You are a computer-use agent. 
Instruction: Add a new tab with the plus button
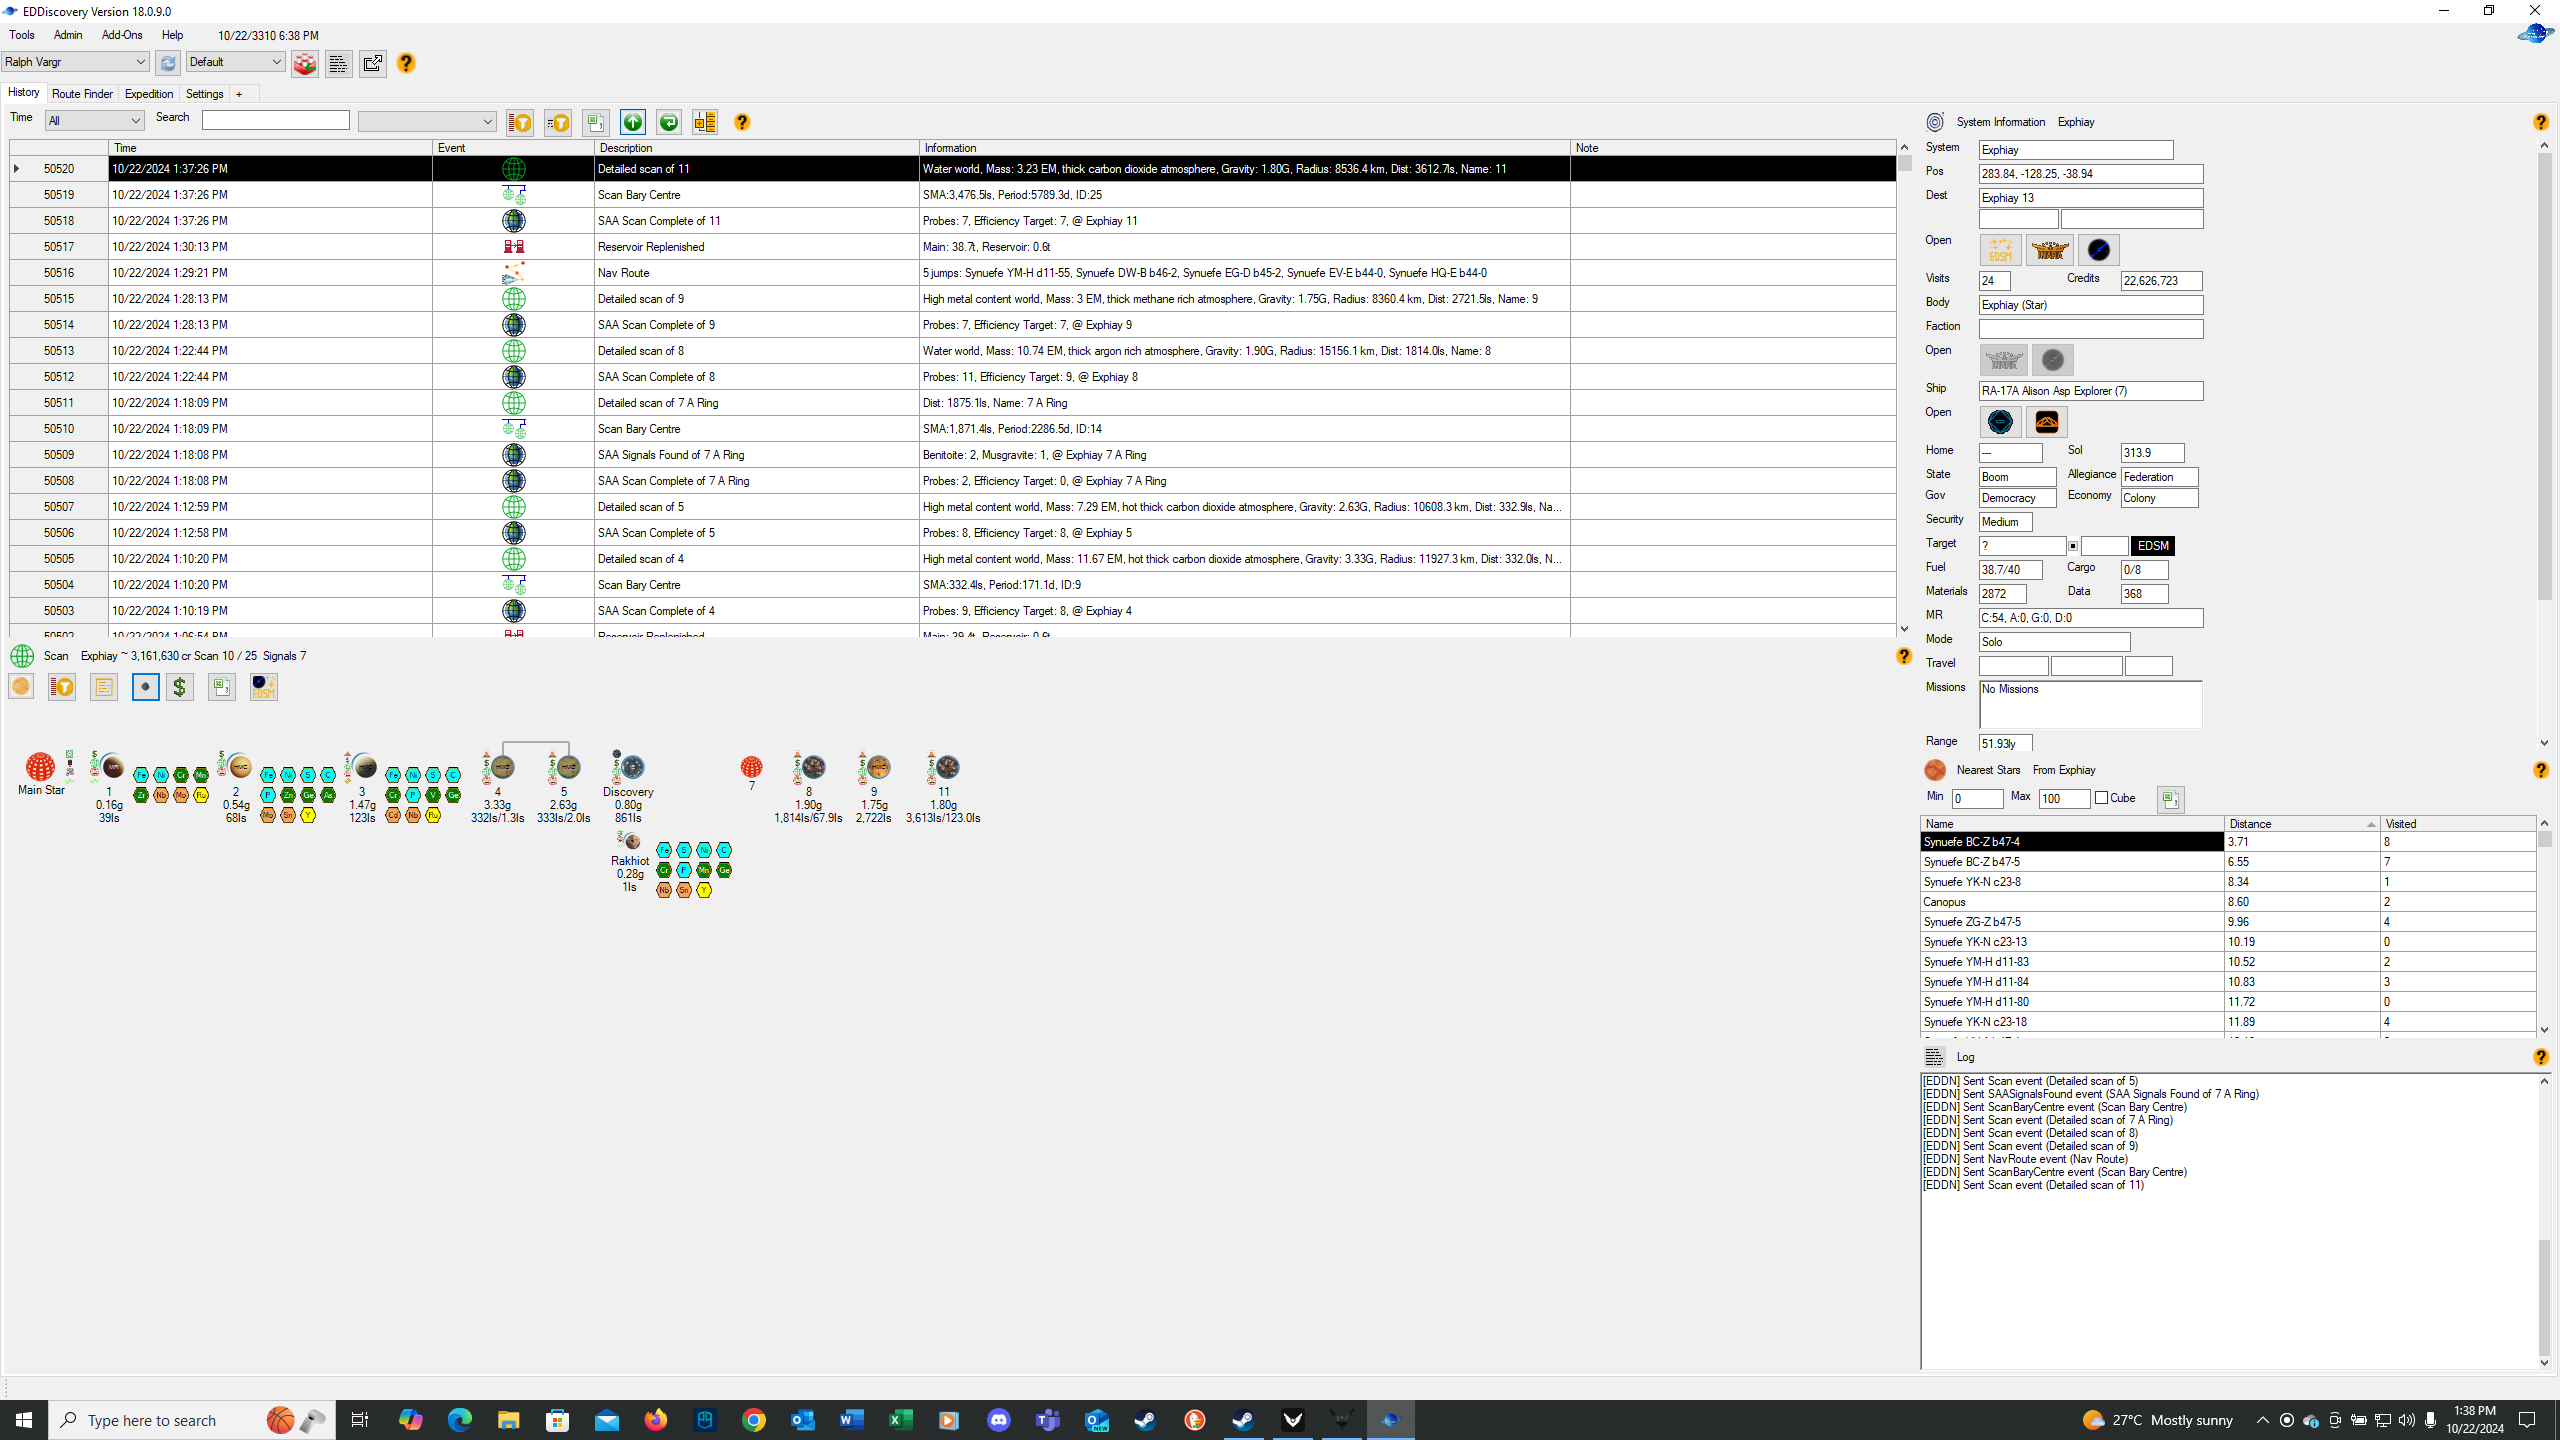coord(239,94)
